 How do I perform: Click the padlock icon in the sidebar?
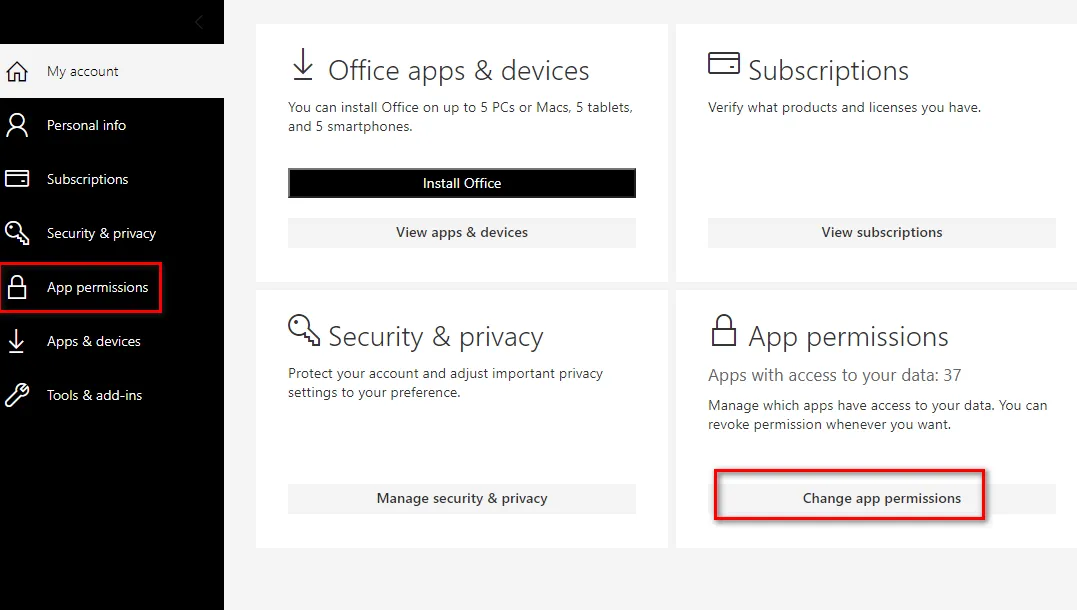click(17, 288)
